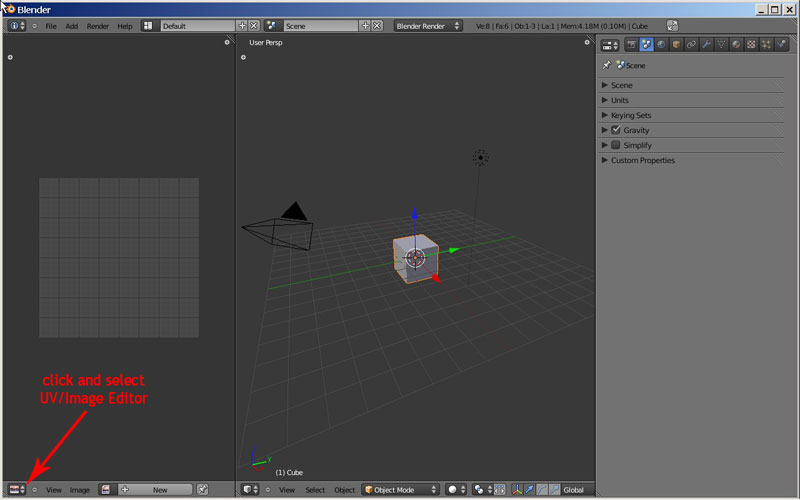Open the Render properties tab icon
800x500 pixels.
coord(631,45)
